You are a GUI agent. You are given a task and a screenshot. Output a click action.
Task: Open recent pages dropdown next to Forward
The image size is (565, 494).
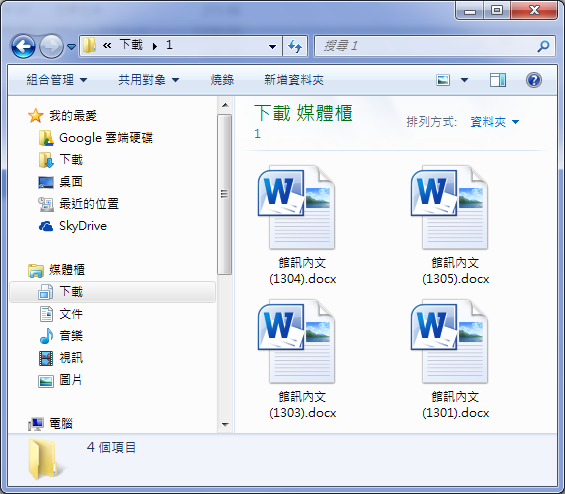pyautogui.click(x=71, y=46)
